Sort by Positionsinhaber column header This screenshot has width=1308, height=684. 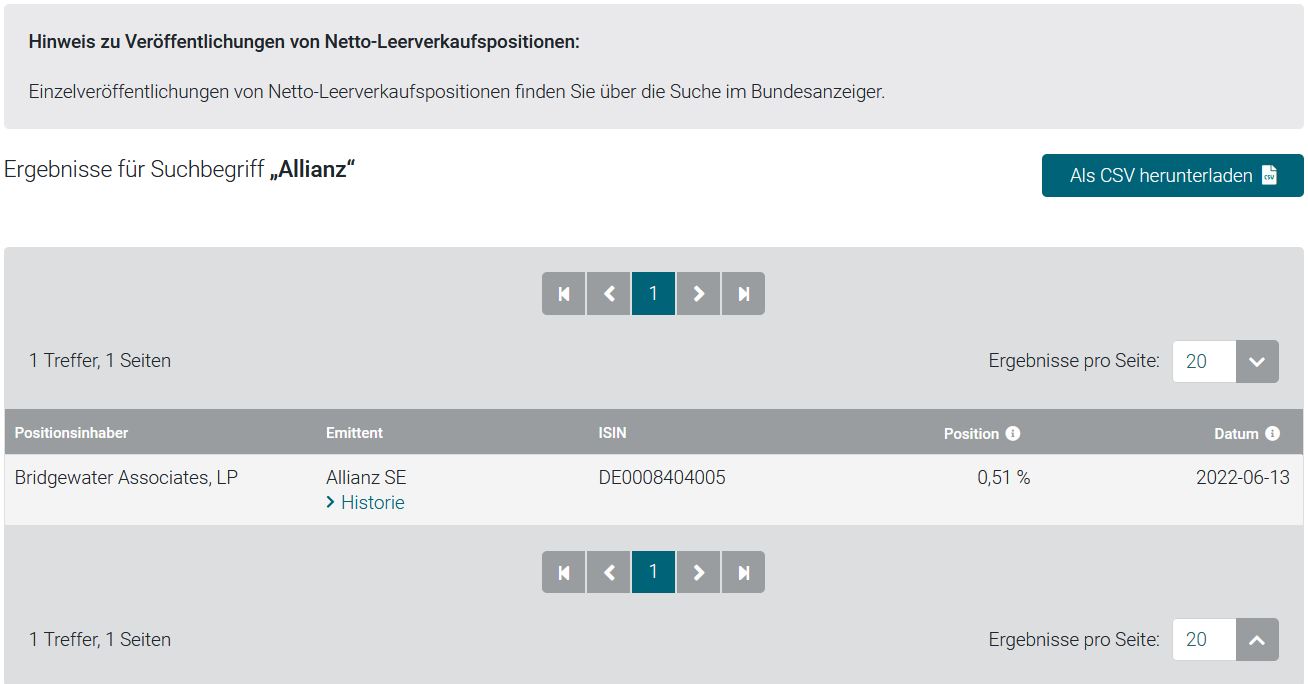tap(71, 433)
